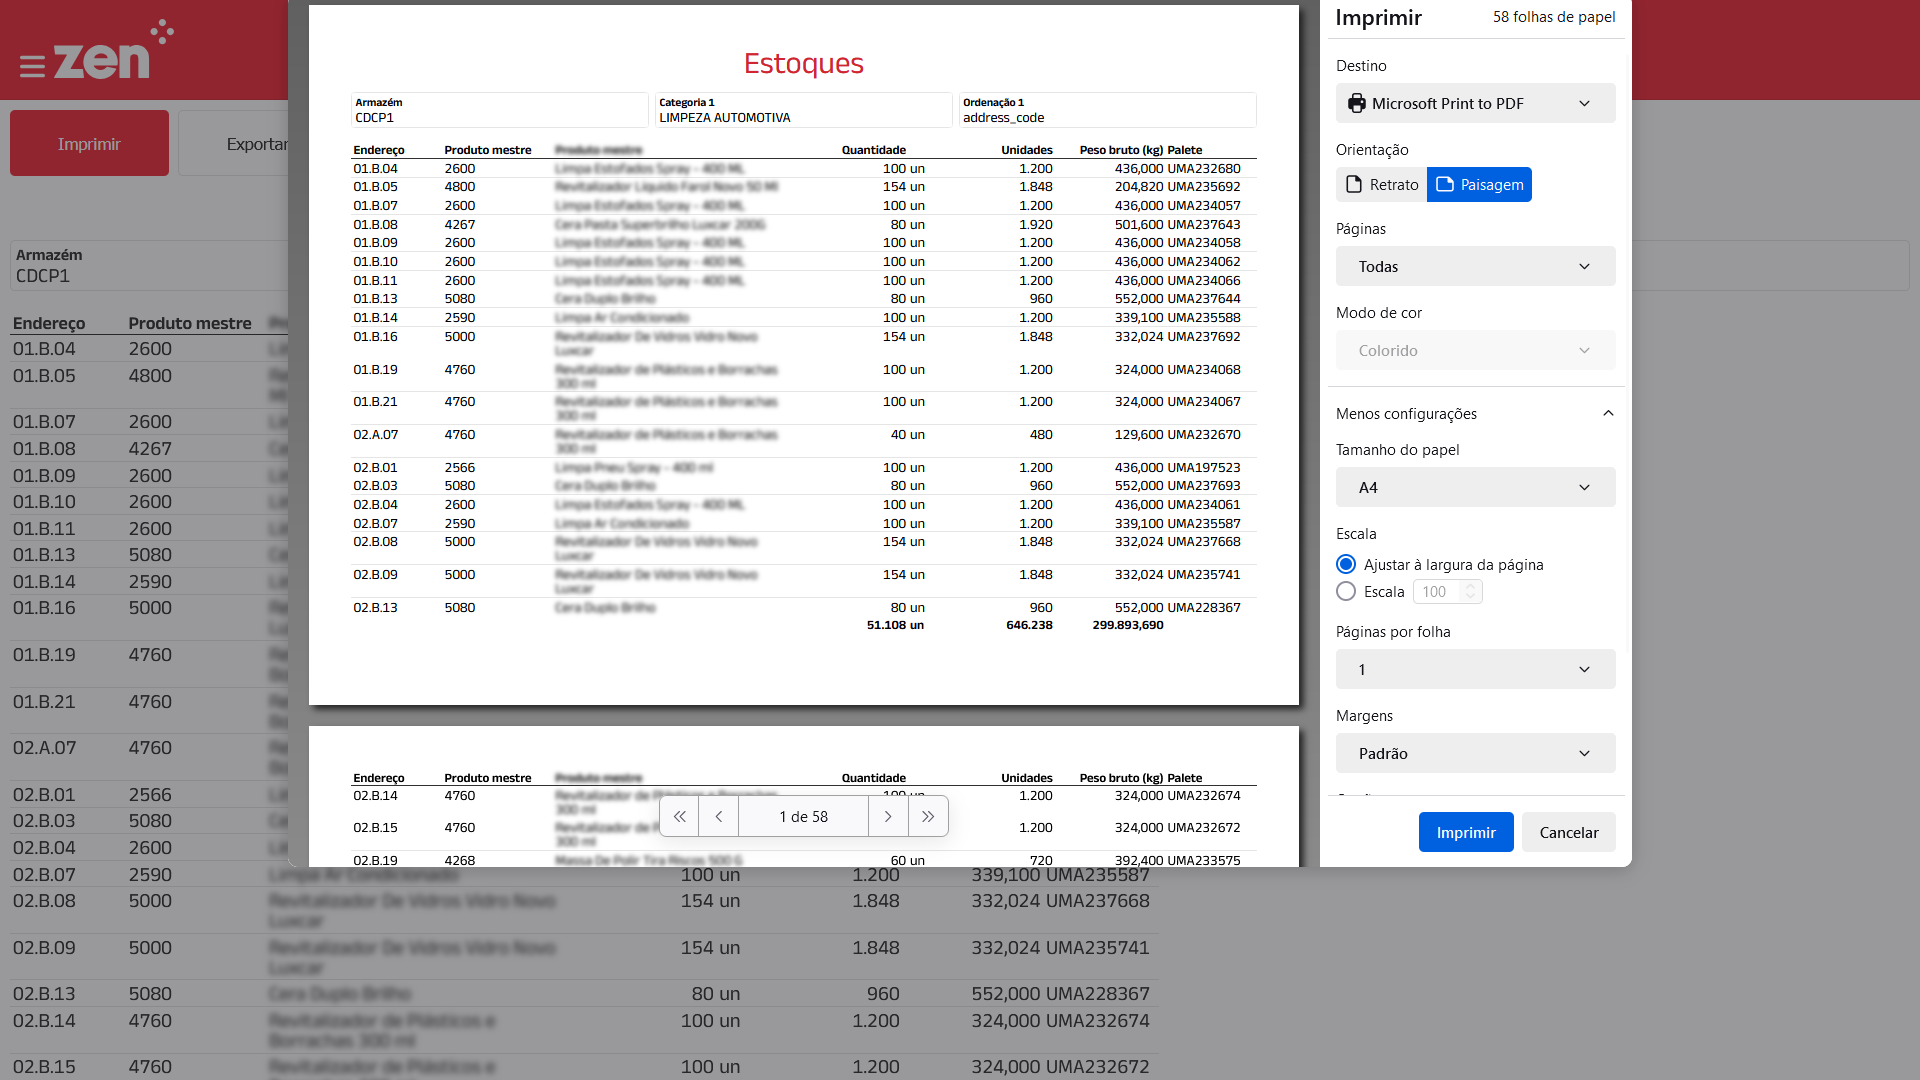Screen dimensions: 1920x1080
Task: Open the Páginas por folha dropdown
Action: click(x=1475, y=670)
